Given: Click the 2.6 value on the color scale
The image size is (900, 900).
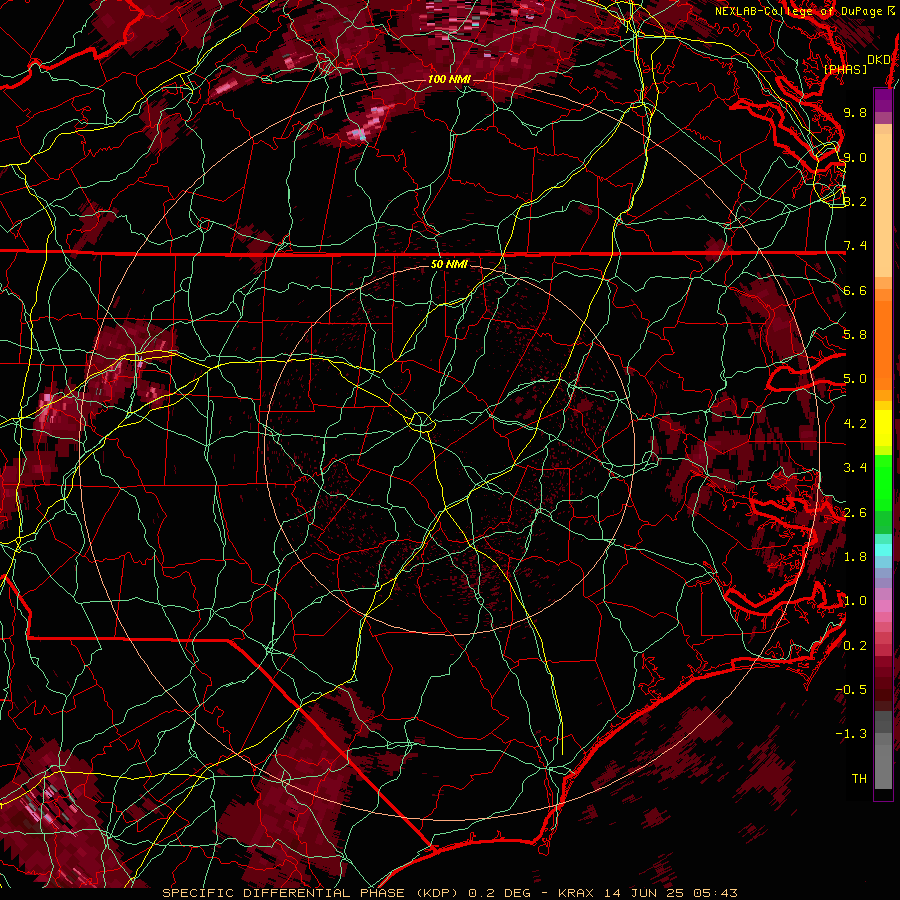Looking at the screenshot, I should (x=855, y=513).
